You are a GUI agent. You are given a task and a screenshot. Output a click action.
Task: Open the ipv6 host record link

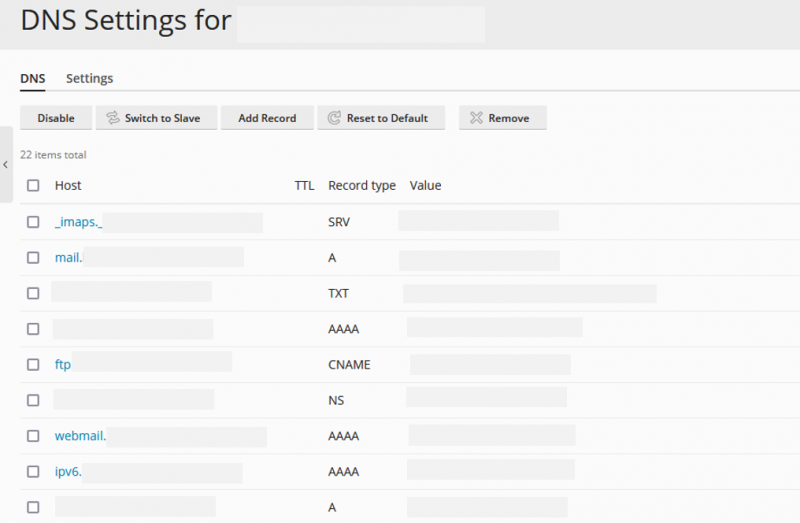click(68, 471)
